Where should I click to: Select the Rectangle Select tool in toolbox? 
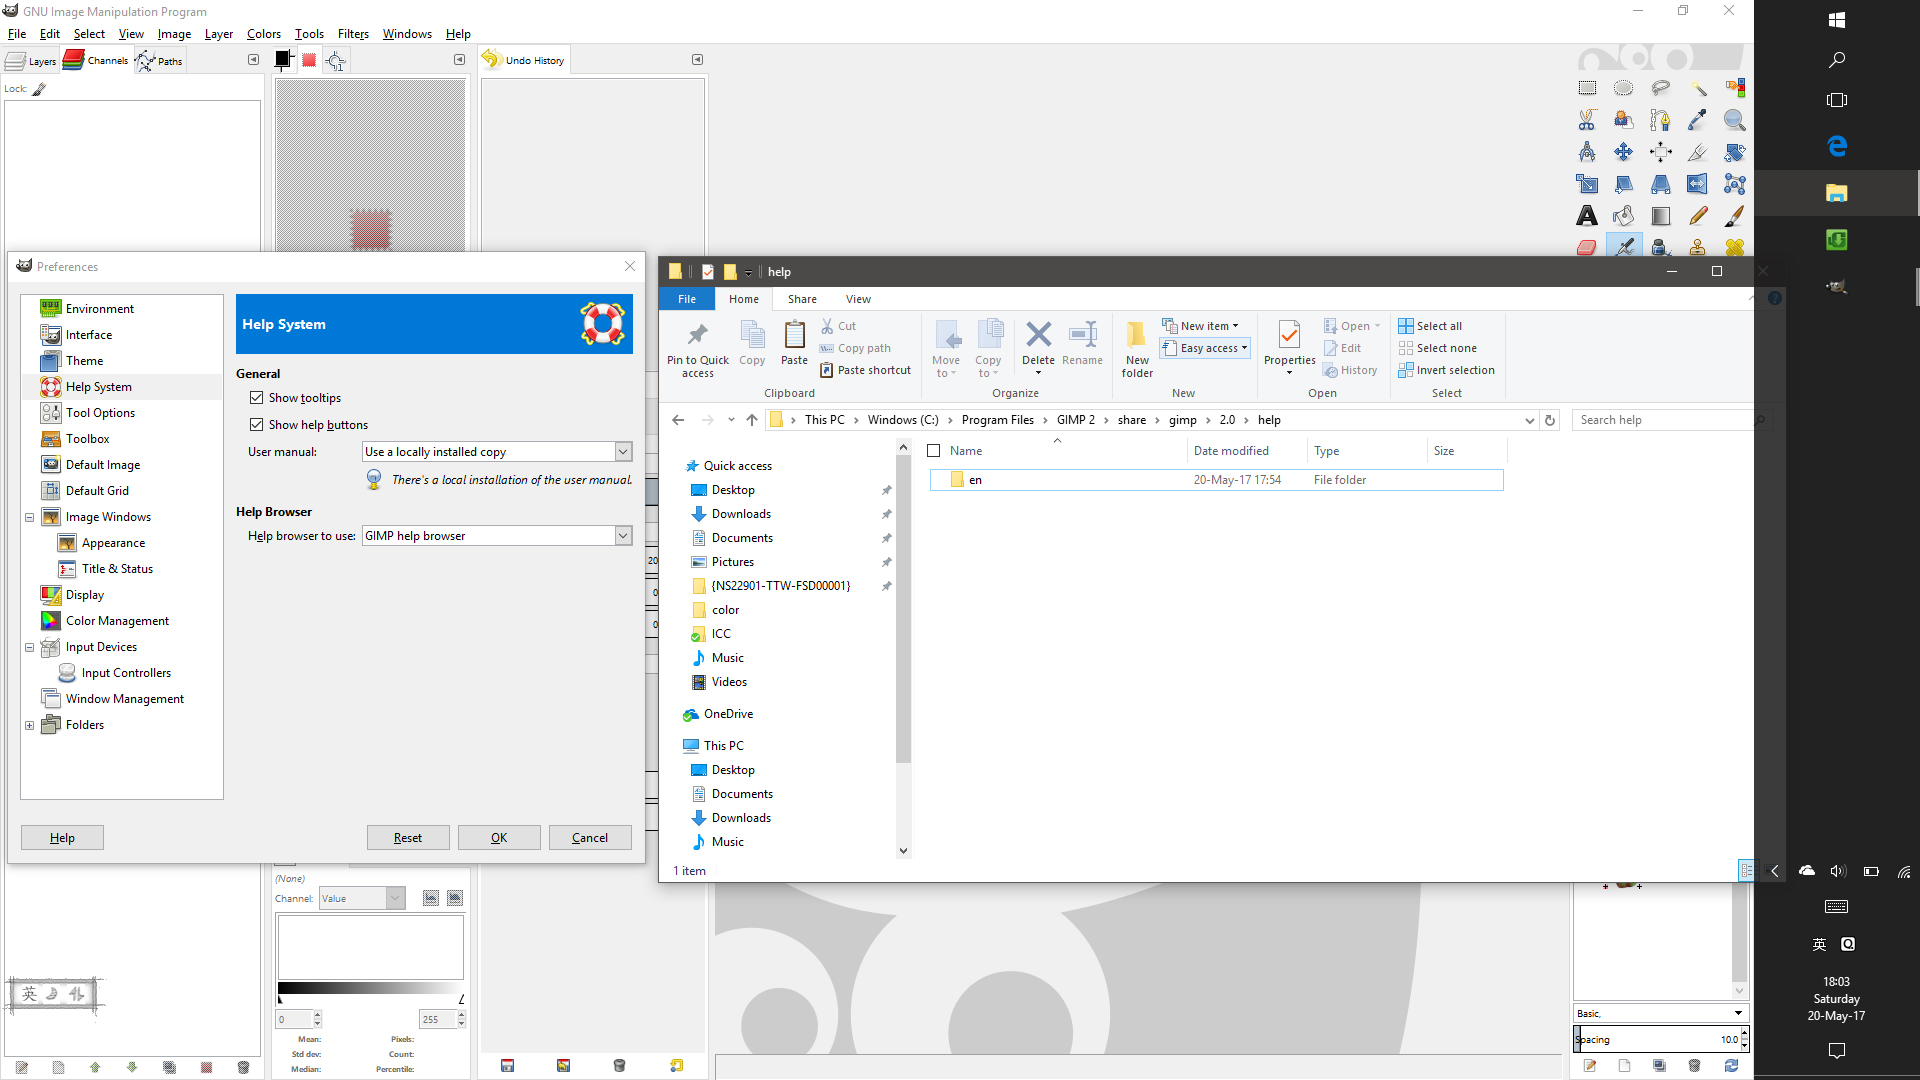point(1587,88)
